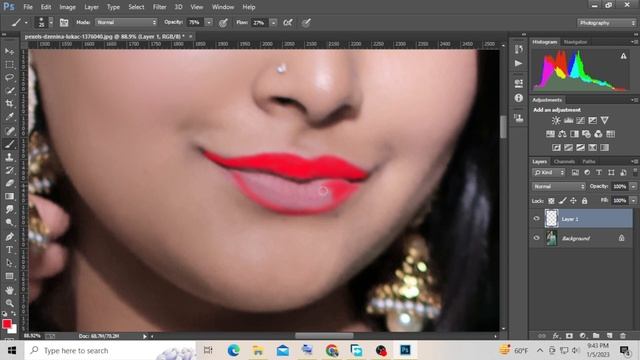Toggle pressure for size button
The height and width of the screenshot is (360, 640).
306,22
